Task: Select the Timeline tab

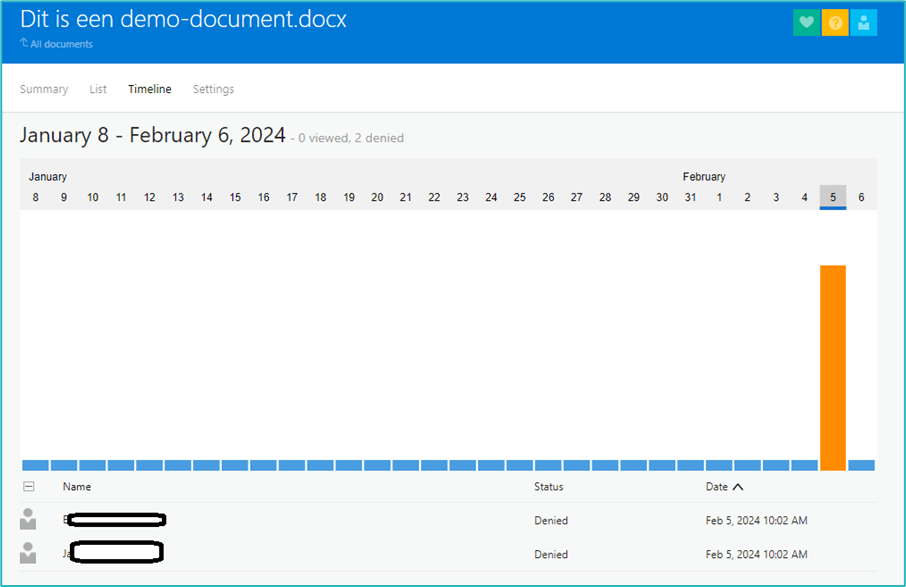Action: click(x=150, y=89)
